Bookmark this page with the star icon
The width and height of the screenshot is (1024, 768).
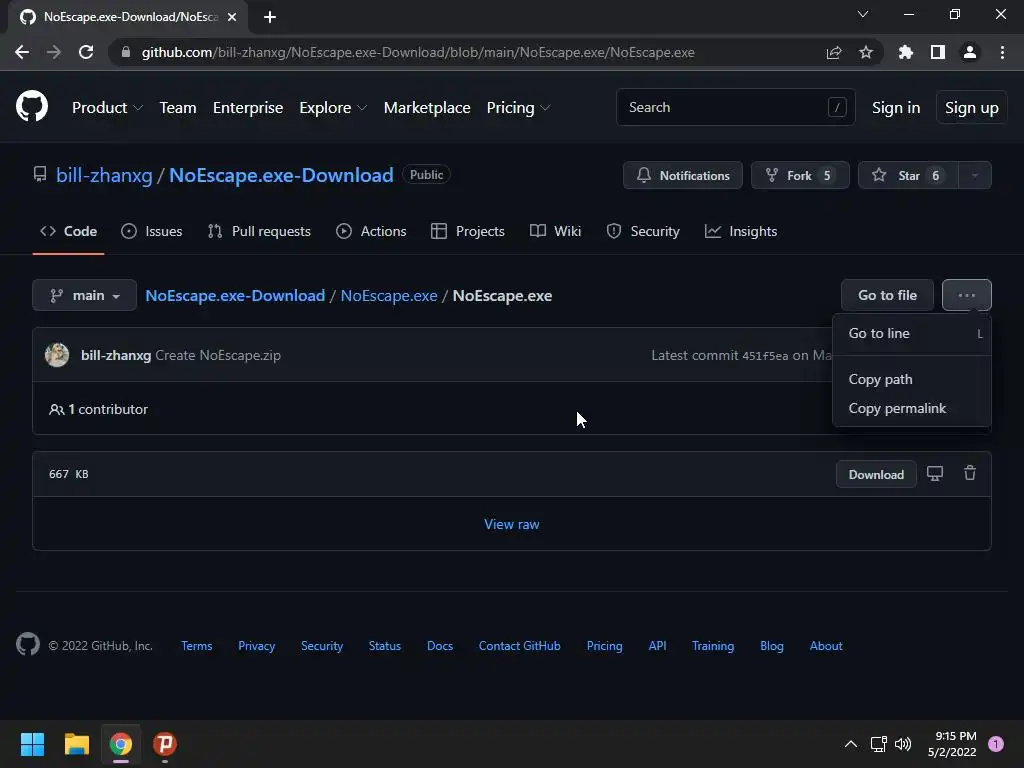866,52
